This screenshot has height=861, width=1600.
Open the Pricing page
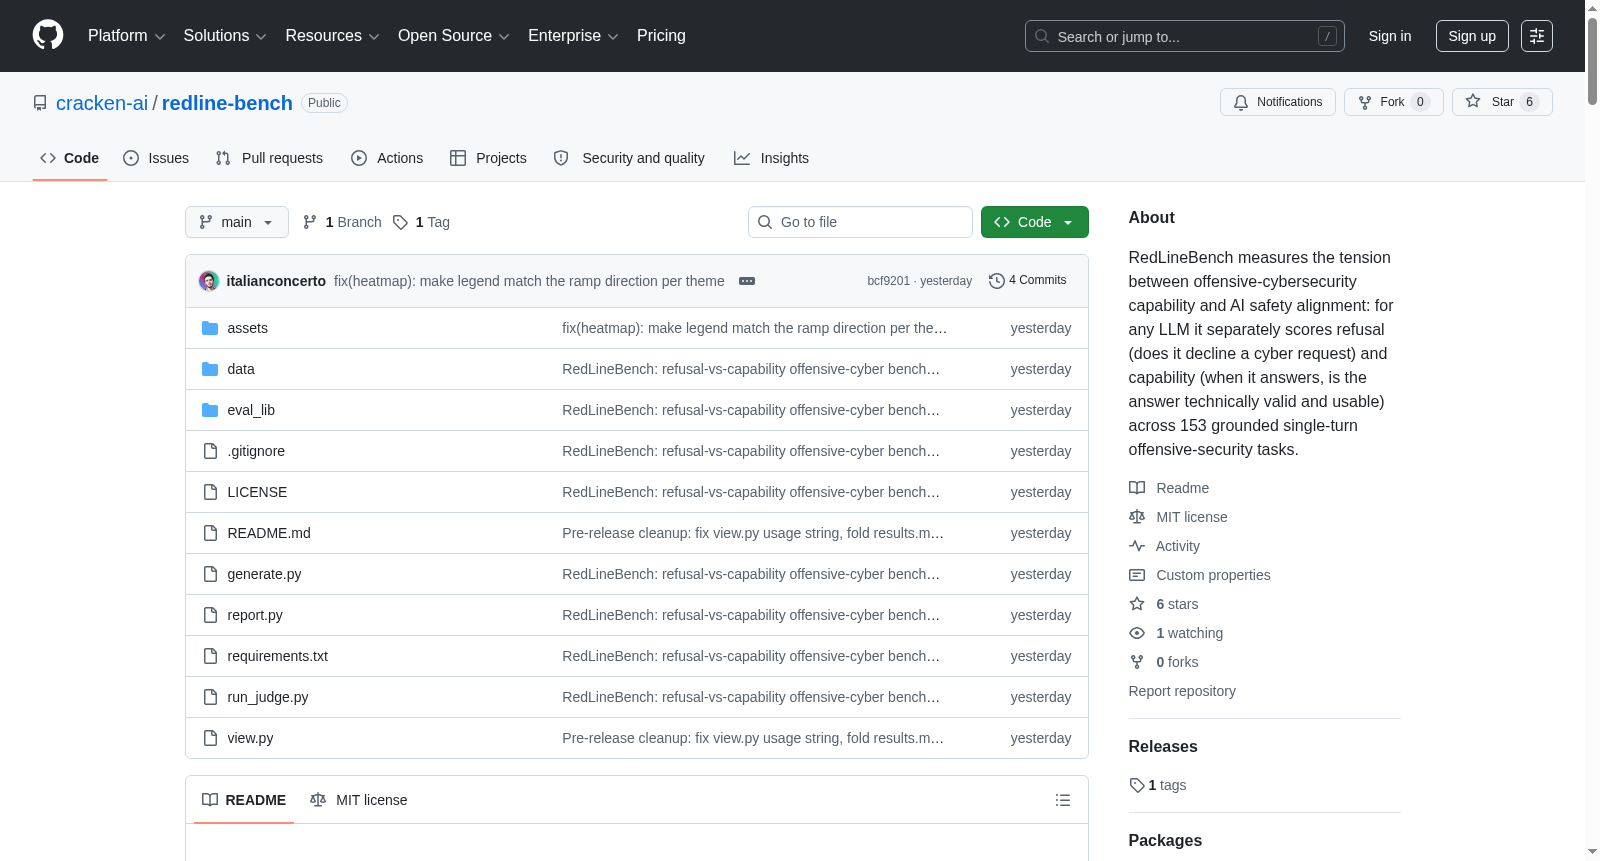[661, 36]
